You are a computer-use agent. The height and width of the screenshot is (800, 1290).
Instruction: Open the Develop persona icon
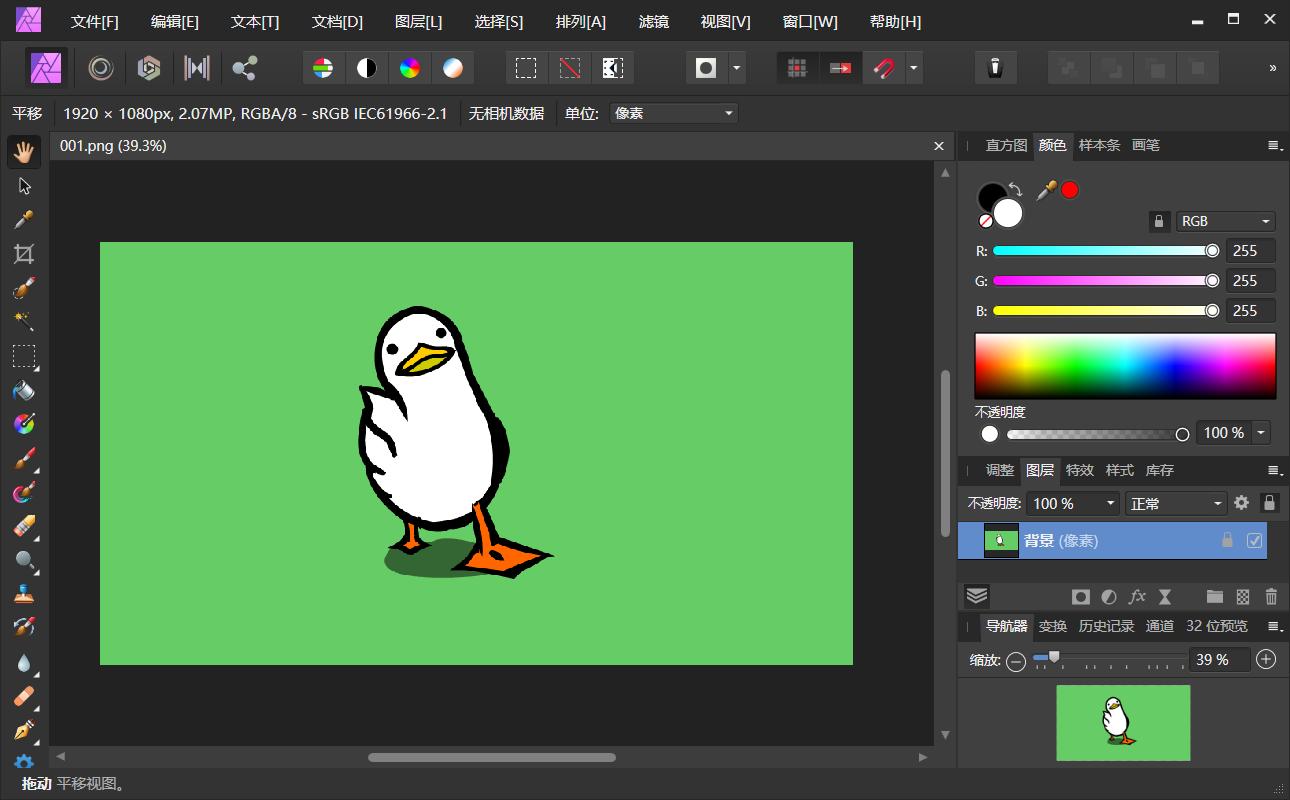tap(149, 68)
